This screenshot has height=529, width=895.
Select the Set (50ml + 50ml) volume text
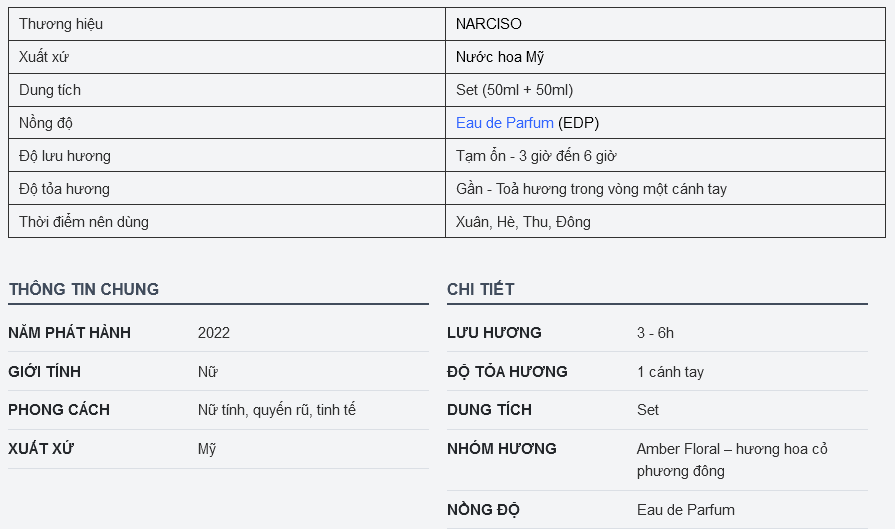pyautogui.click(x=514, y=90)
